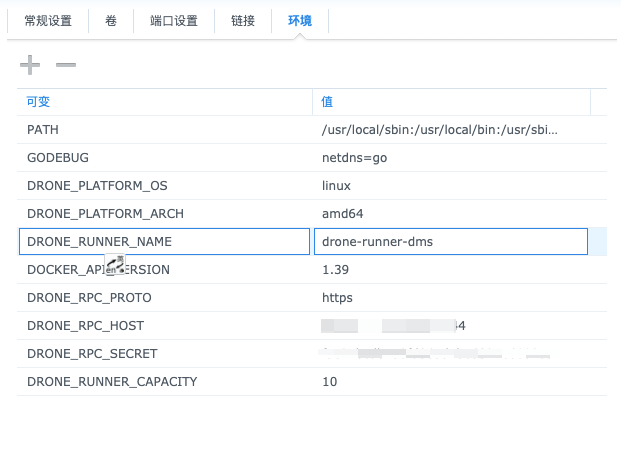Open the 卷 tab
Image resolution: width=621 pixels, height=471 pixels.
pos(111,21)
